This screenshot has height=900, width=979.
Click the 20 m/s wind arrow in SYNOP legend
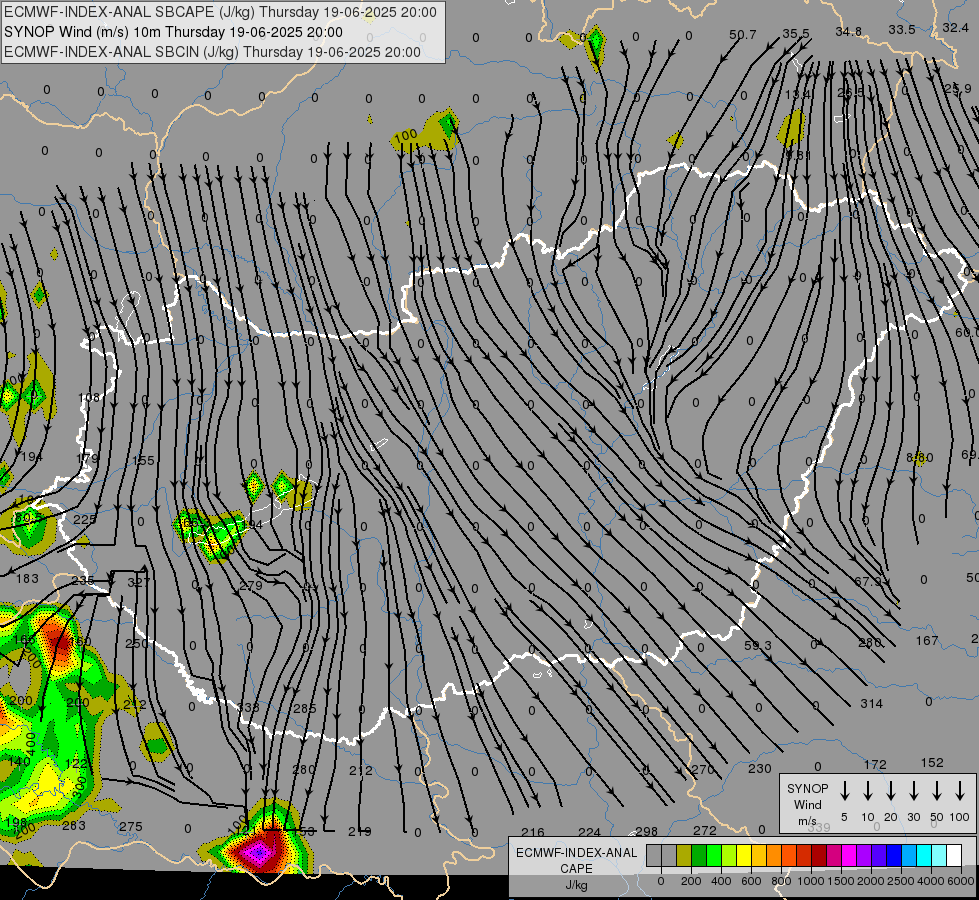point(890,791)
